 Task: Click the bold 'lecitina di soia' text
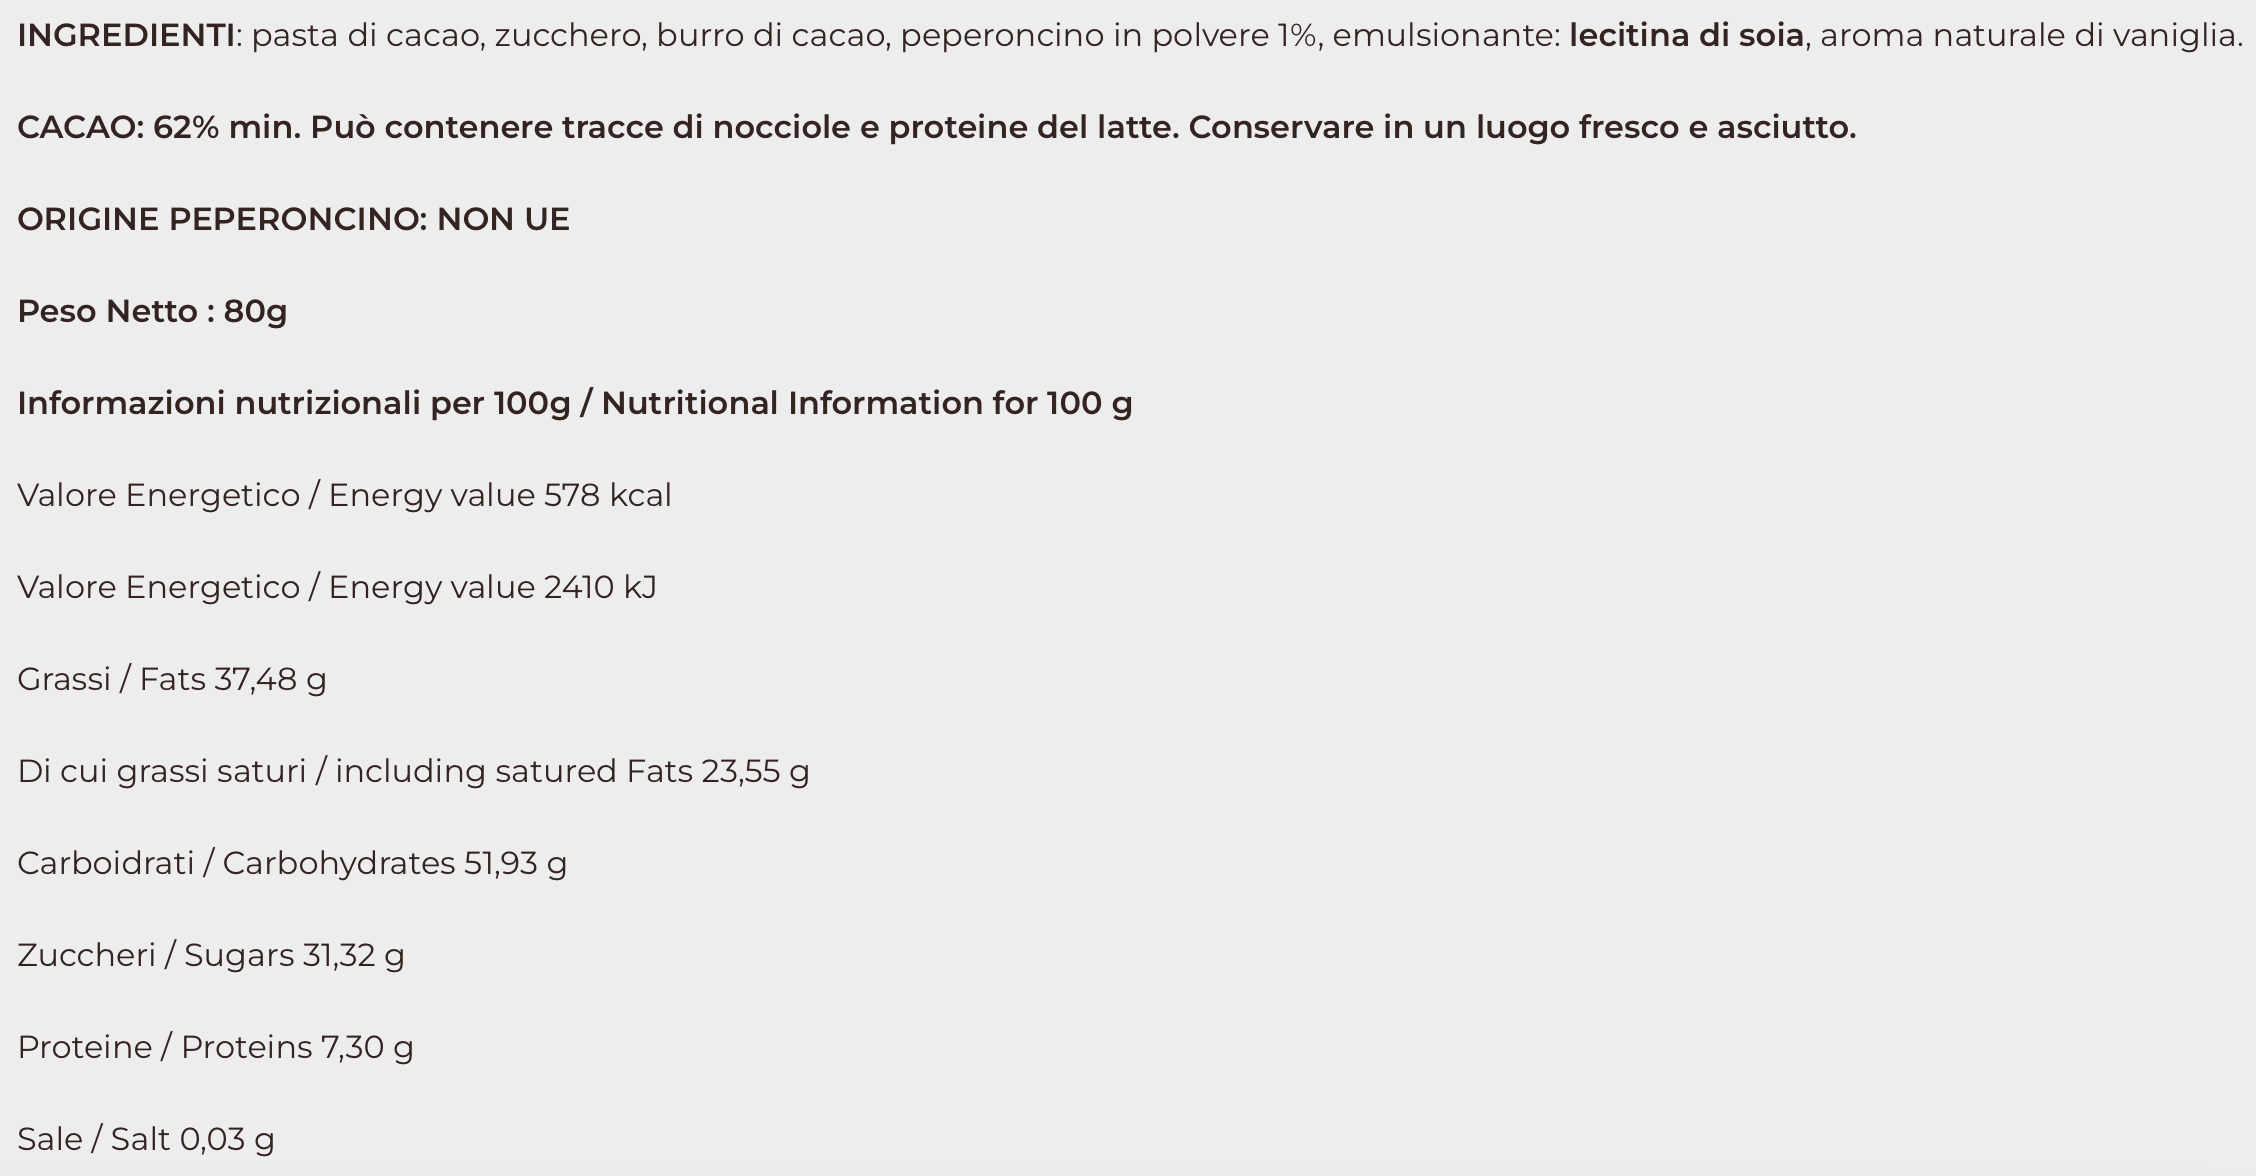(1686, 36)
